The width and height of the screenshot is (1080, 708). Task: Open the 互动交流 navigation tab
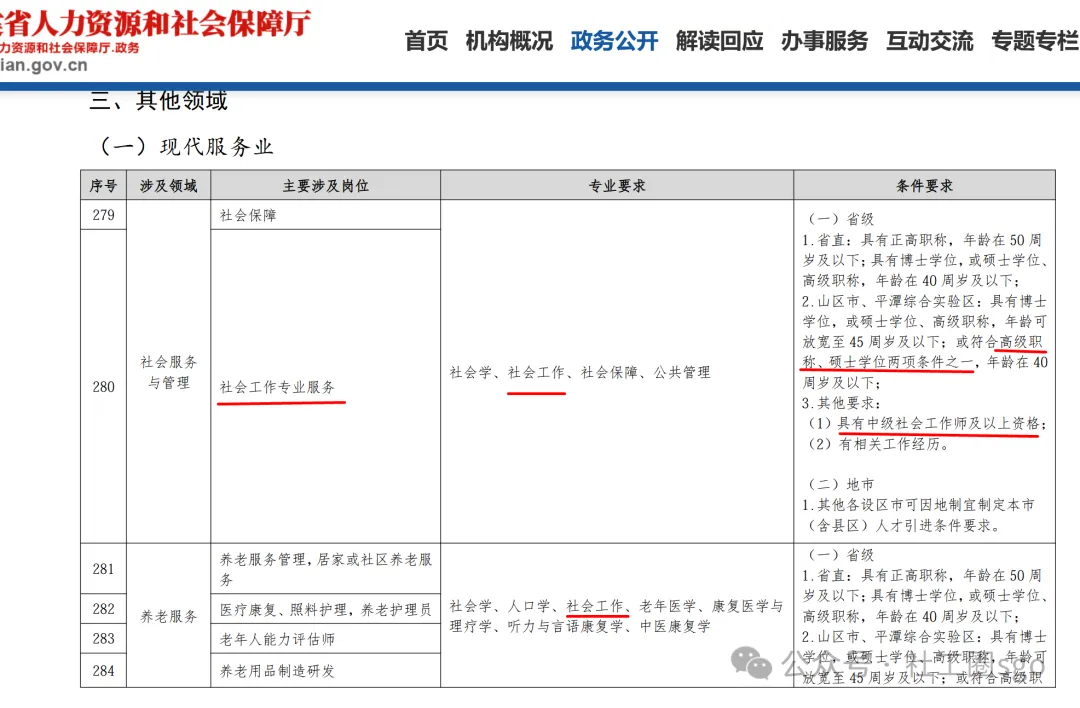pos(930,41)
